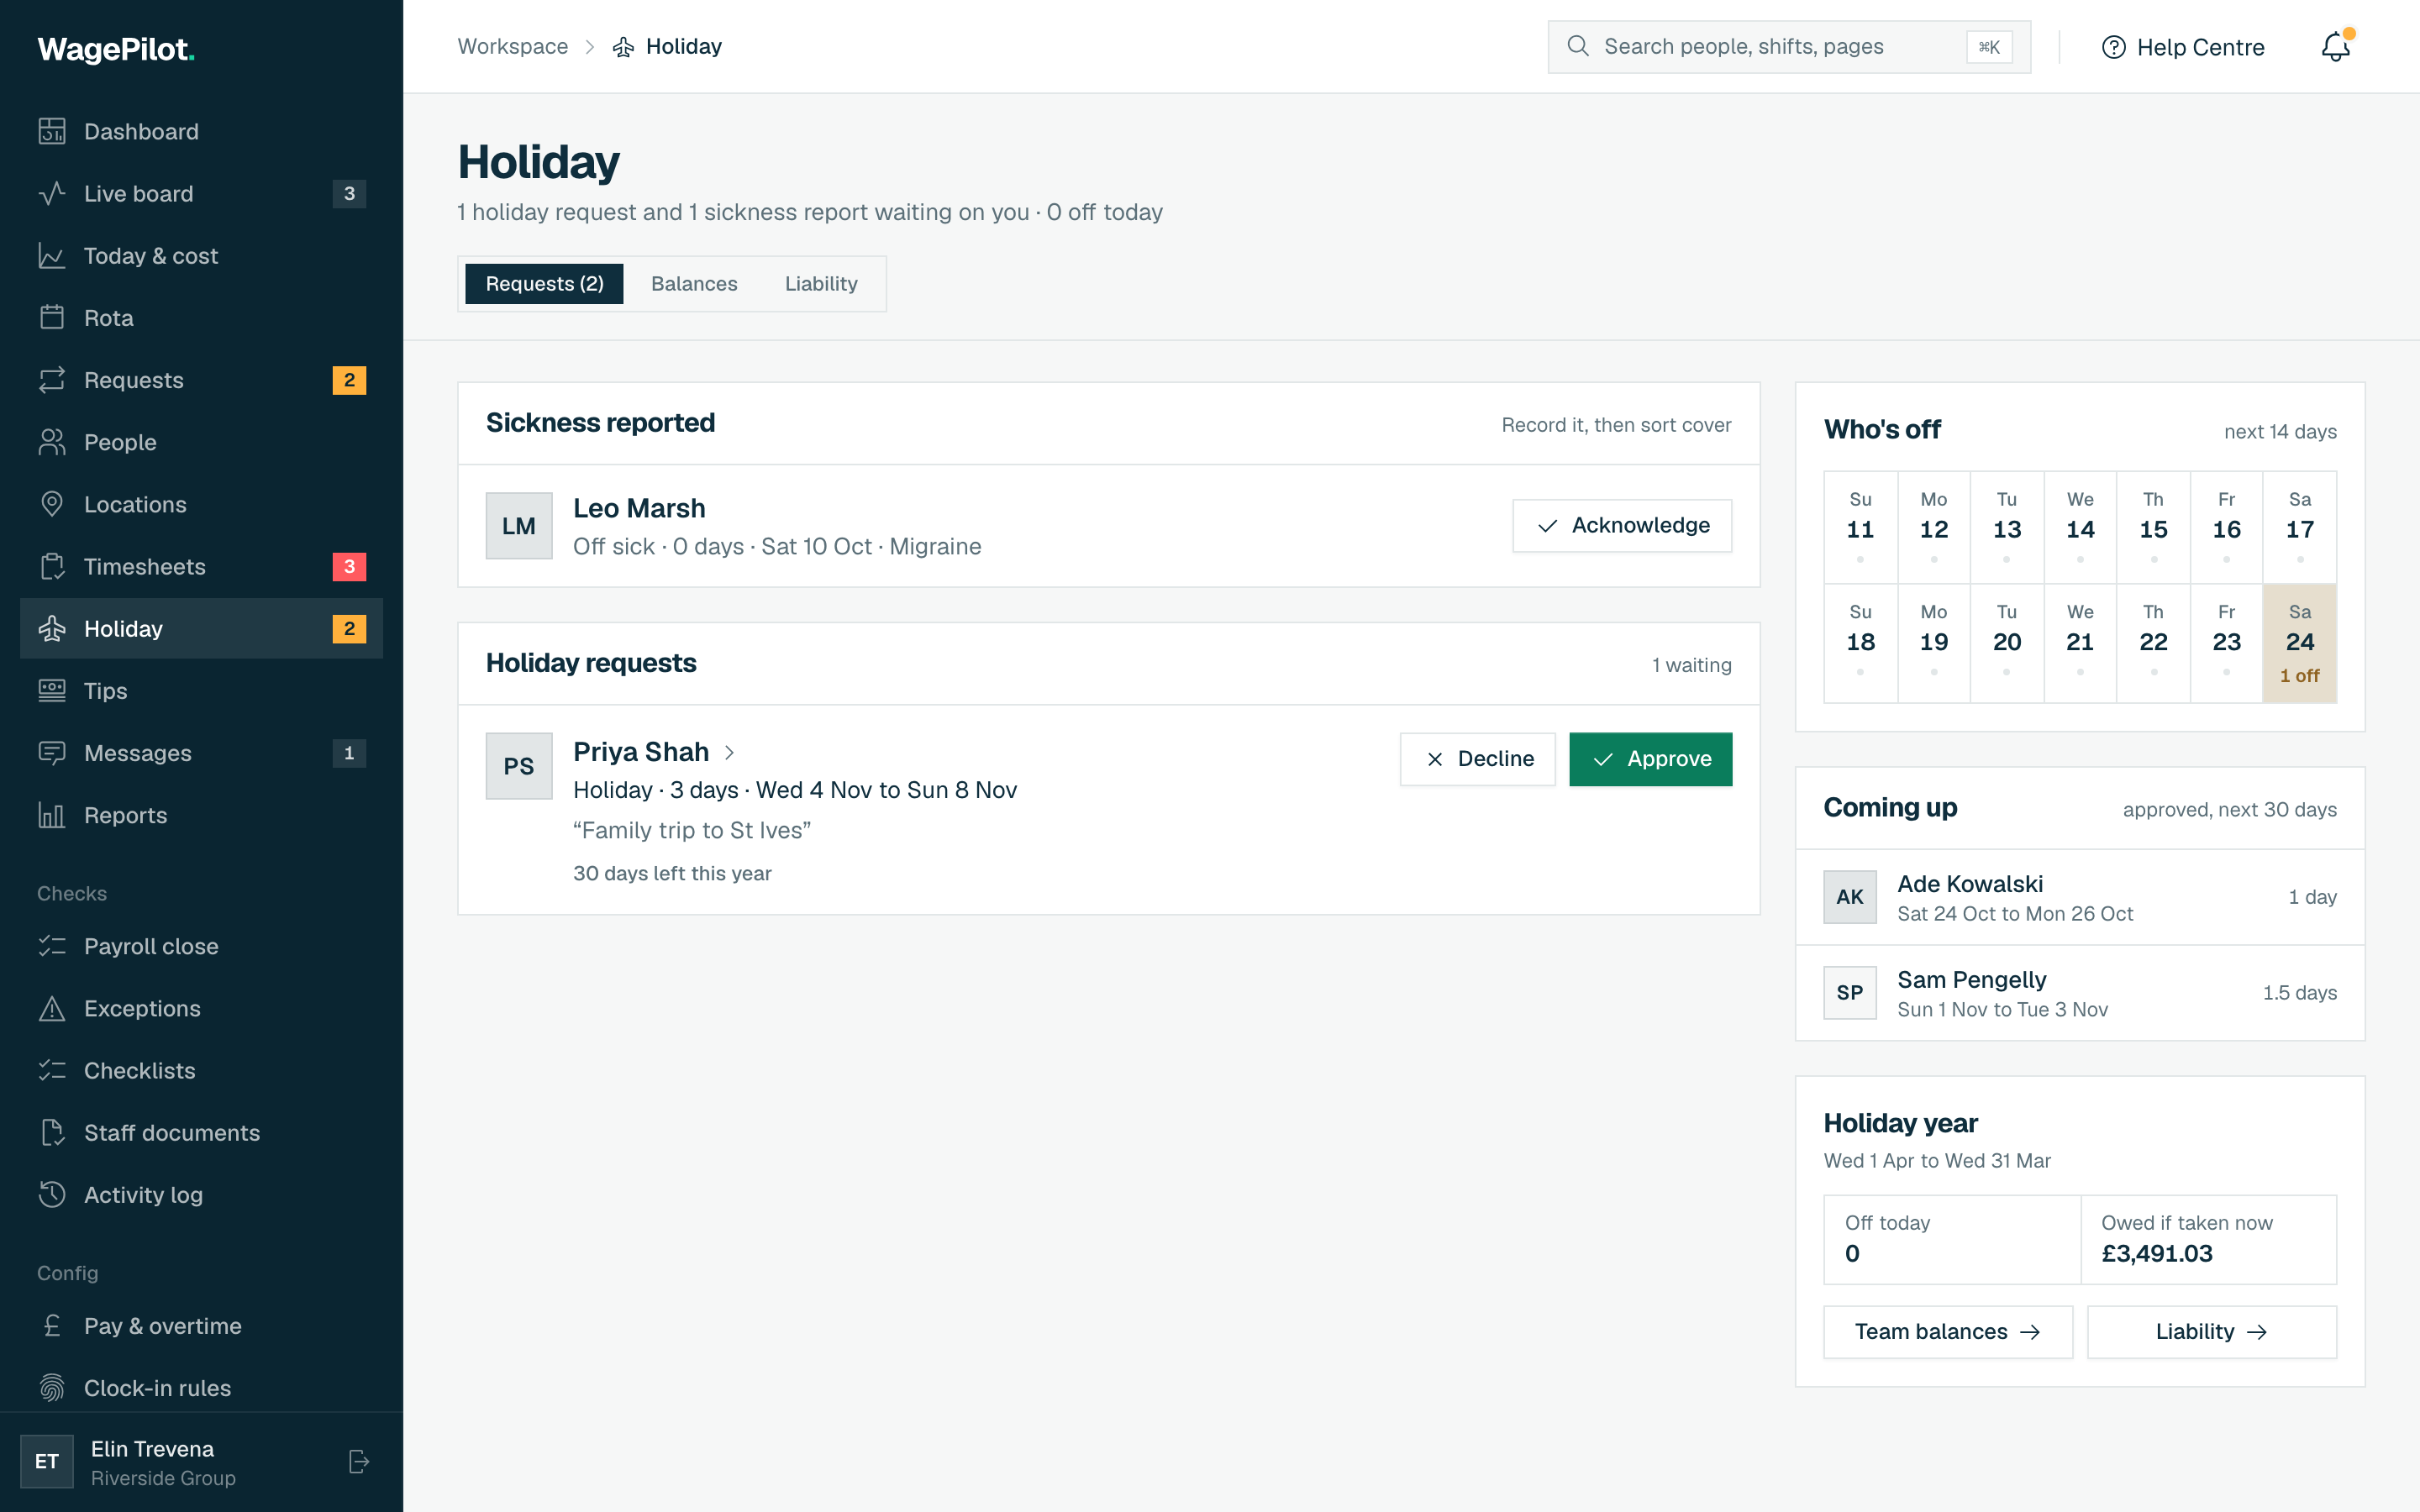The width and height of the screenshot is (2420, 1512).
Task: Open Checklists in the sidebar
Action: (201, 1070)
